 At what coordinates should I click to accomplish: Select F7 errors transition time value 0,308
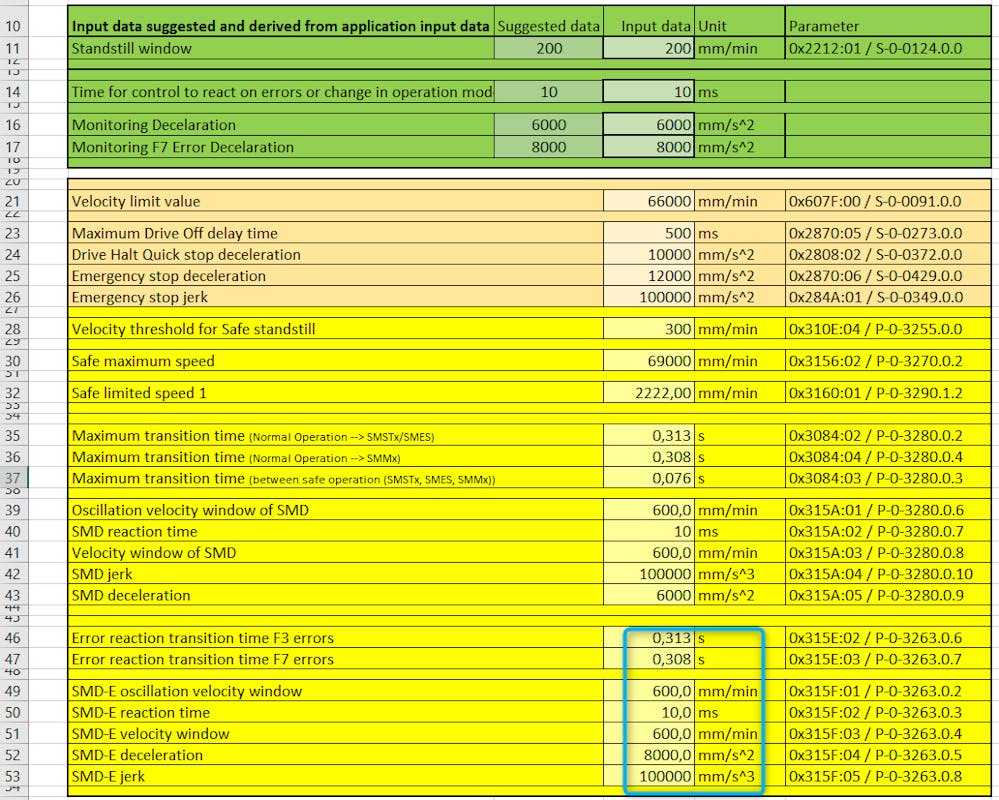click(649, 659)
